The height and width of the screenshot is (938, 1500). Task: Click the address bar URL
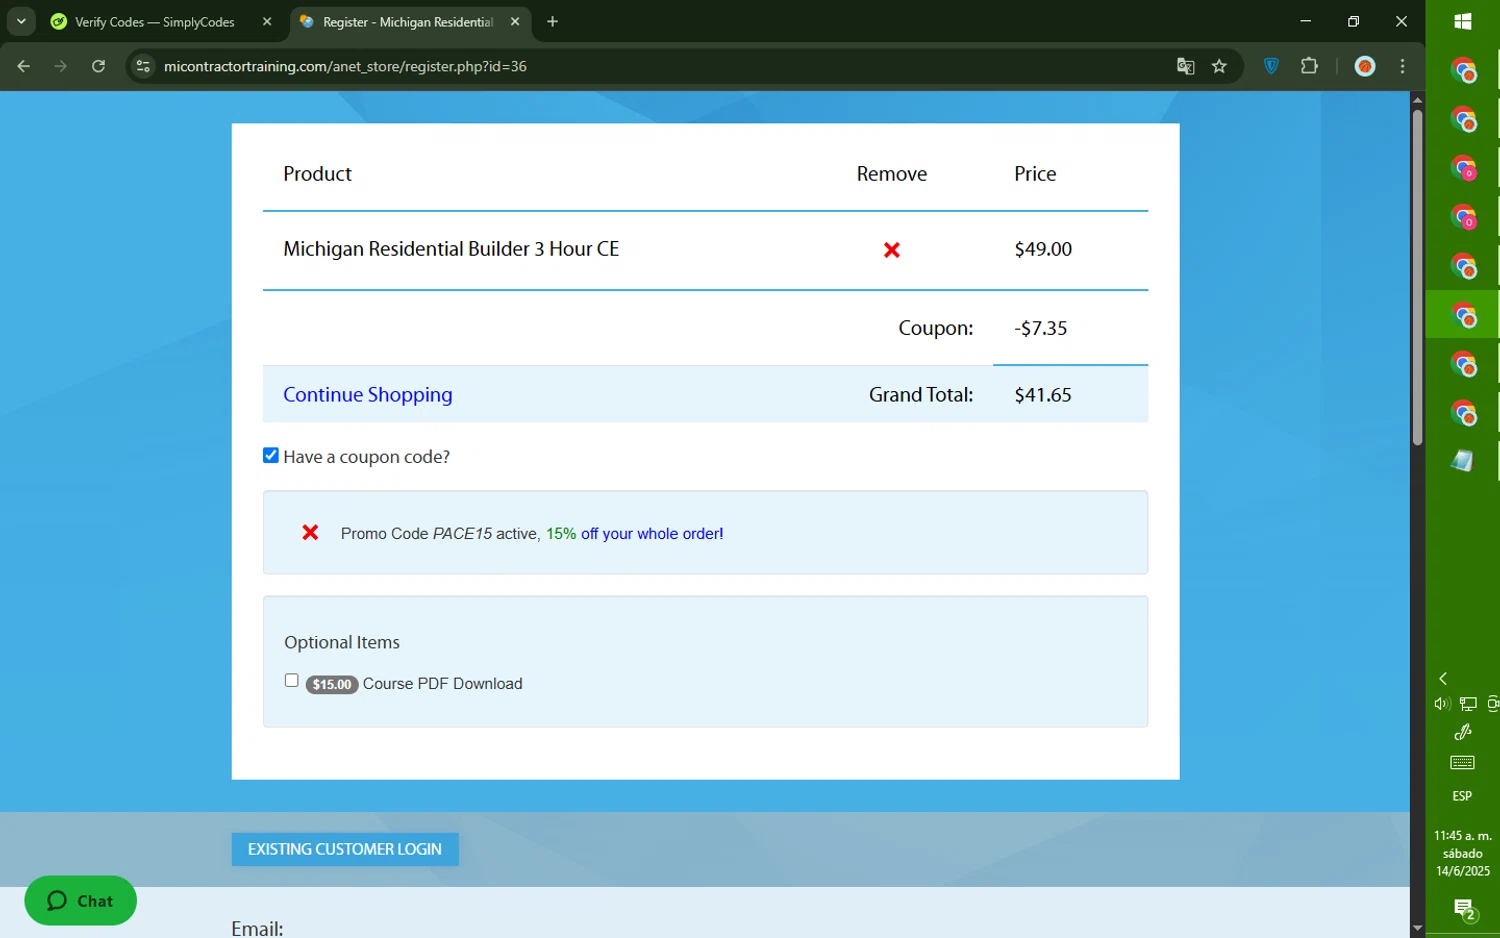point(345,66)
